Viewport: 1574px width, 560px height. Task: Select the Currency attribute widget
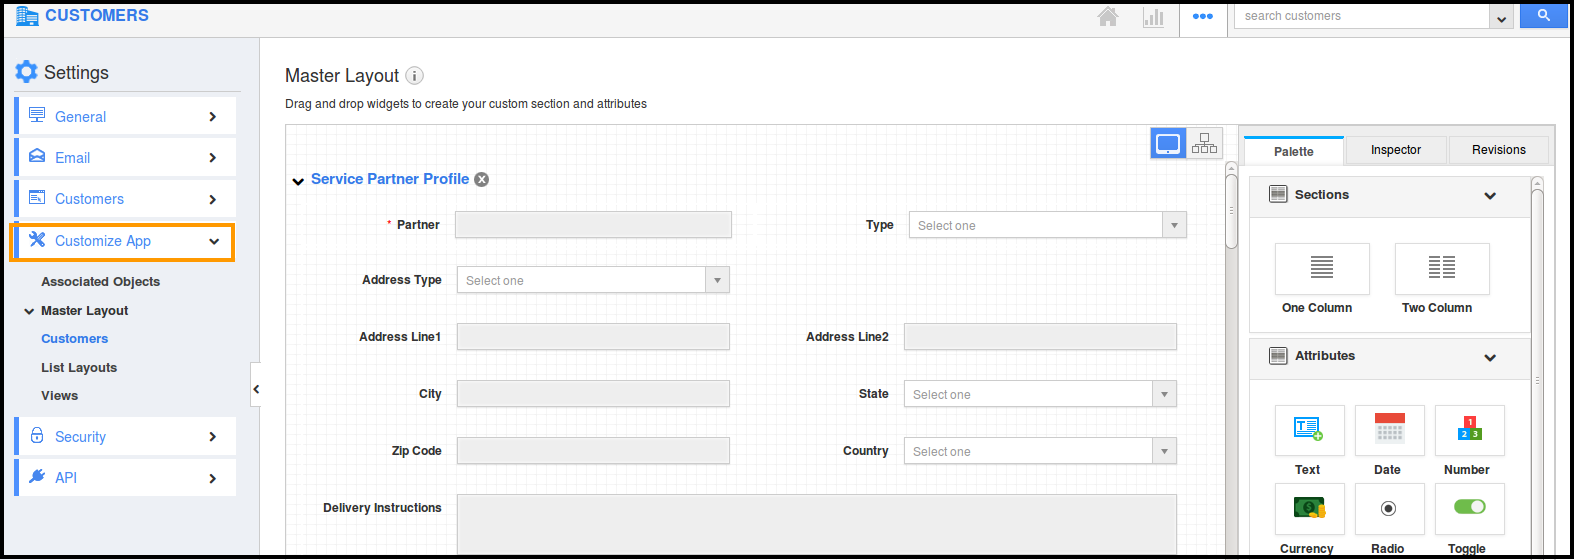coord(1309,508)
